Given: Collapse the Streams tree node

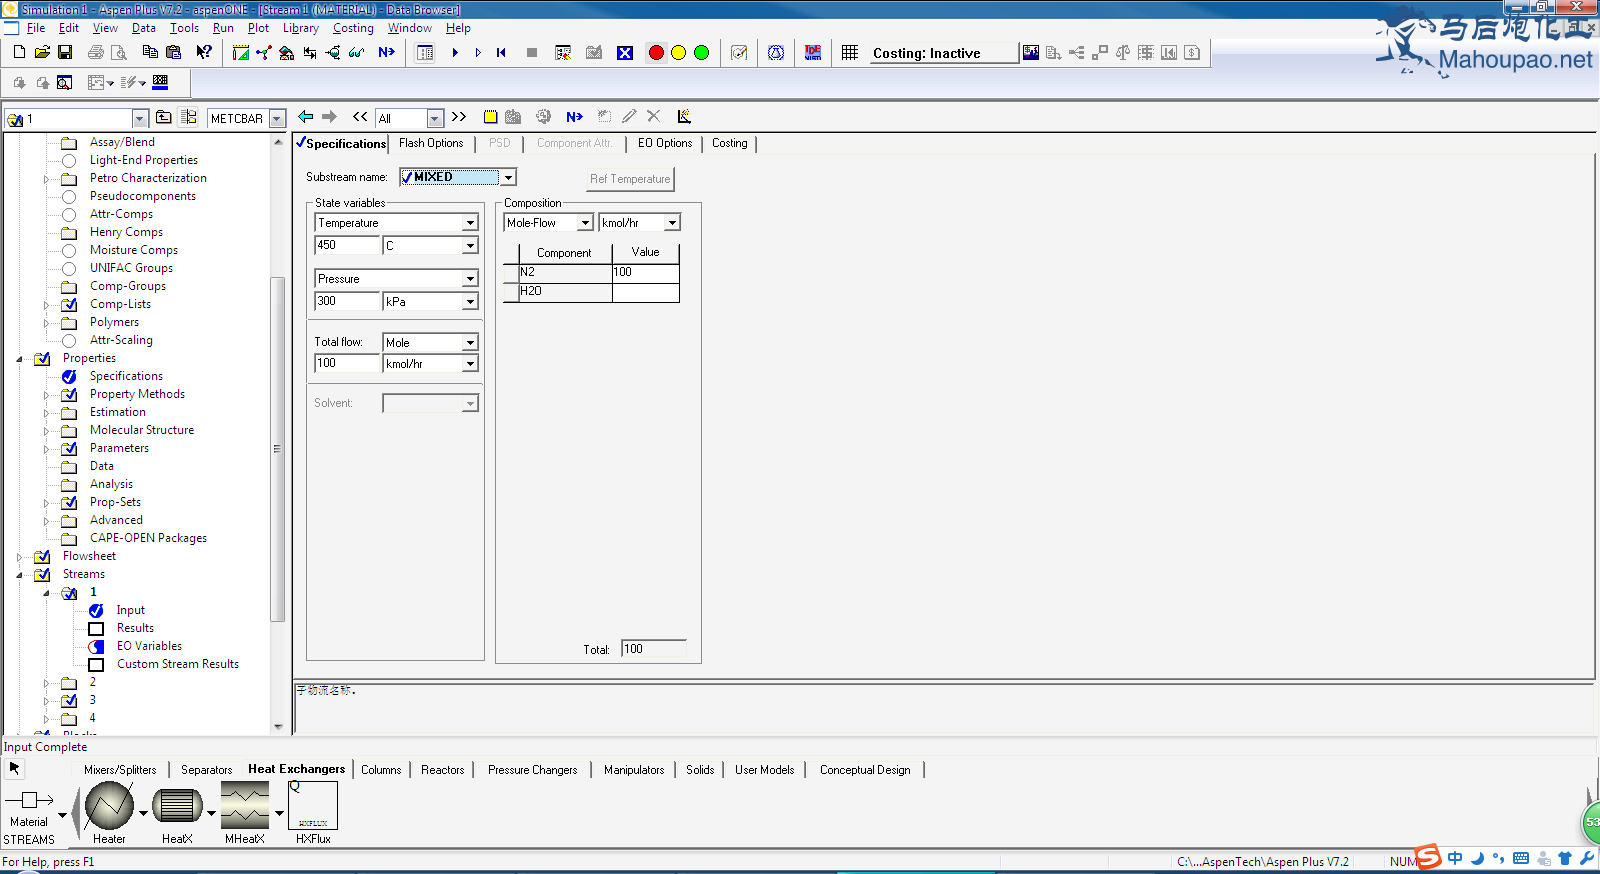Looking at the screenshot, I should click(x=19, y=575).
